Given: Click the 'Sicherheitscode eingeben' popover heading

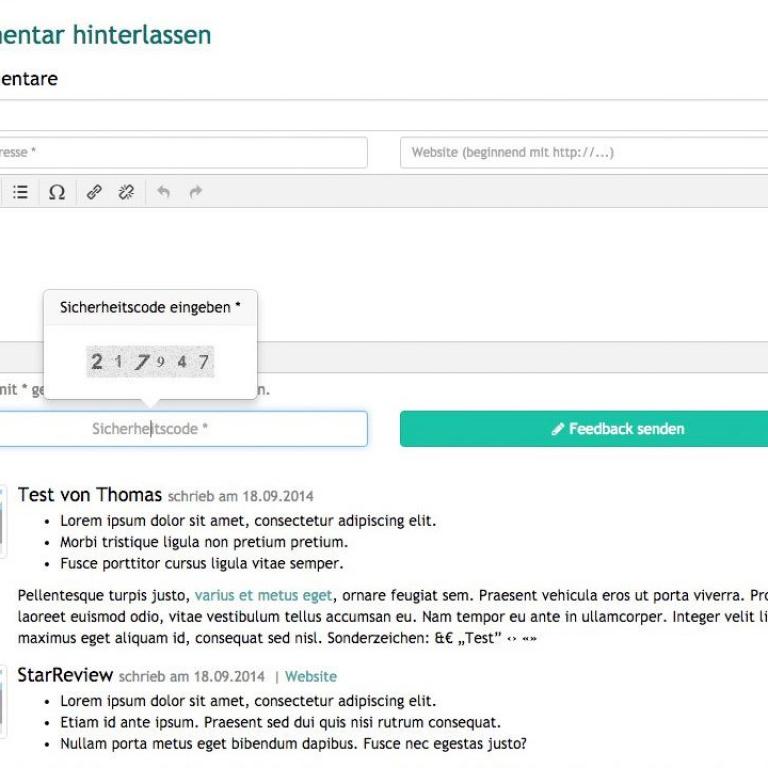Looking at the screenshot, I should (x=150, y=308).
